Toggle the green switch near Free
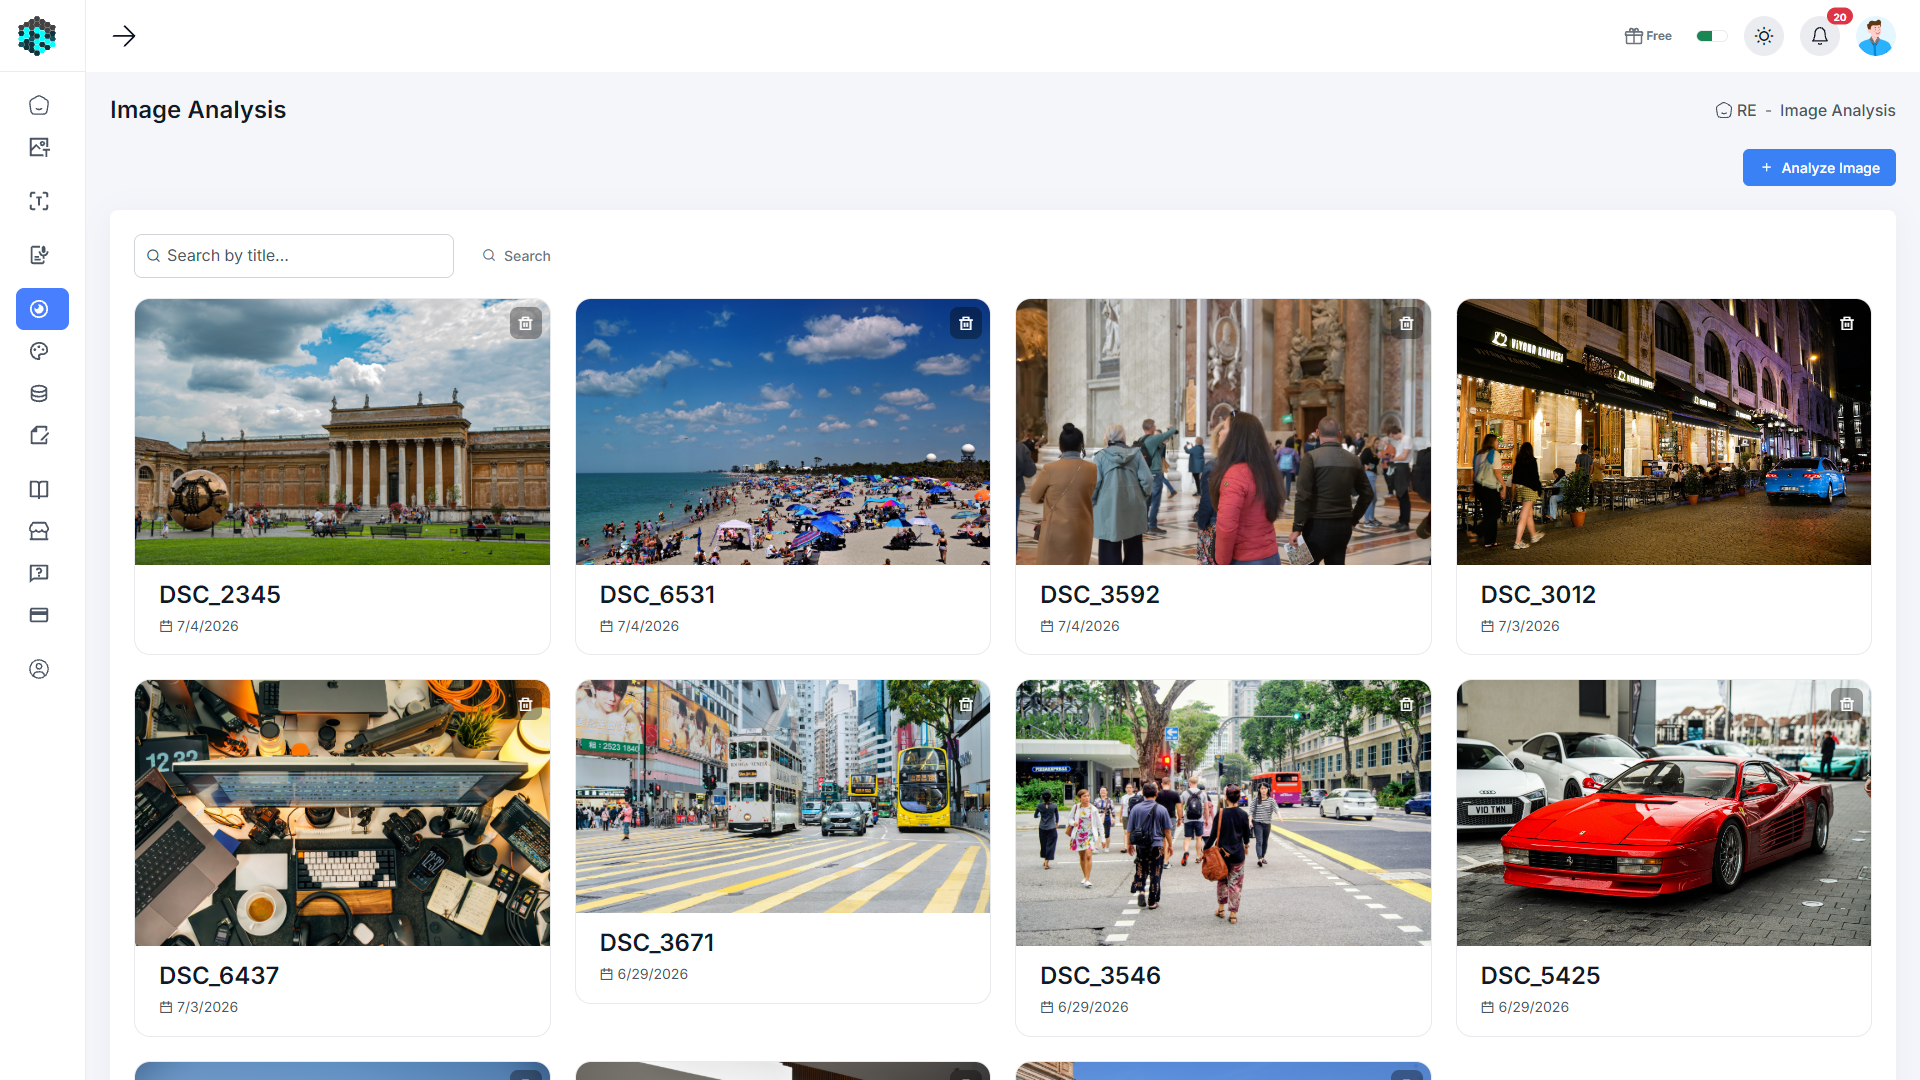The image size is (1920, 1080). [1711, 36]
